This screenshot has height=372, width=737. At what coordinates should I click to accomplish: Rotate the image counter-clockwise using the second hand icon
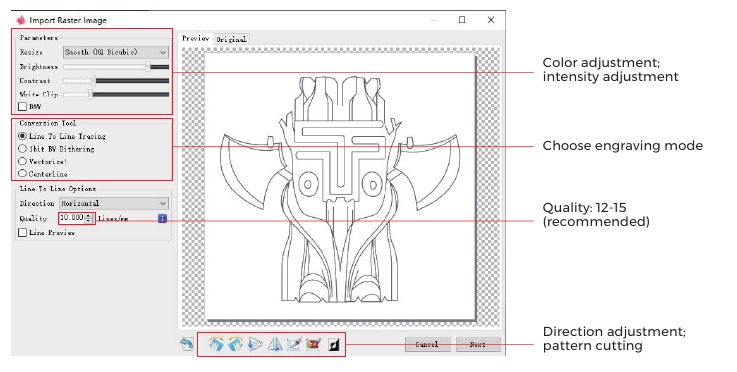click(x=235, y=344)
